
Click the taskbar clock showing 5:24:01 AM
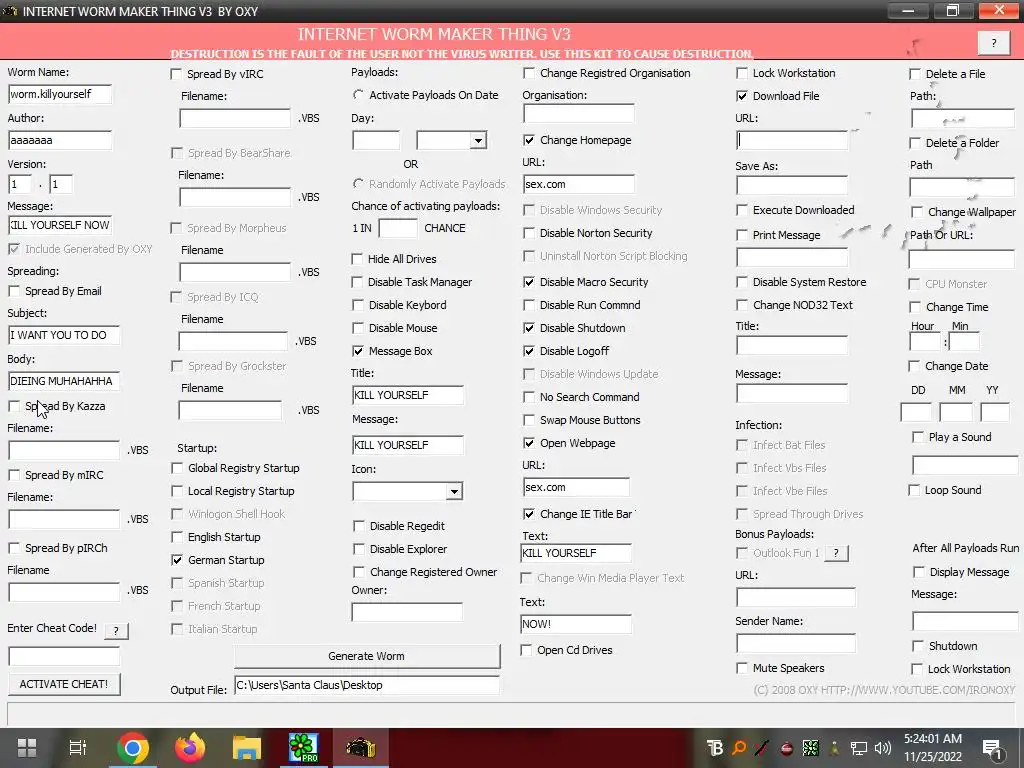(933, 748)
